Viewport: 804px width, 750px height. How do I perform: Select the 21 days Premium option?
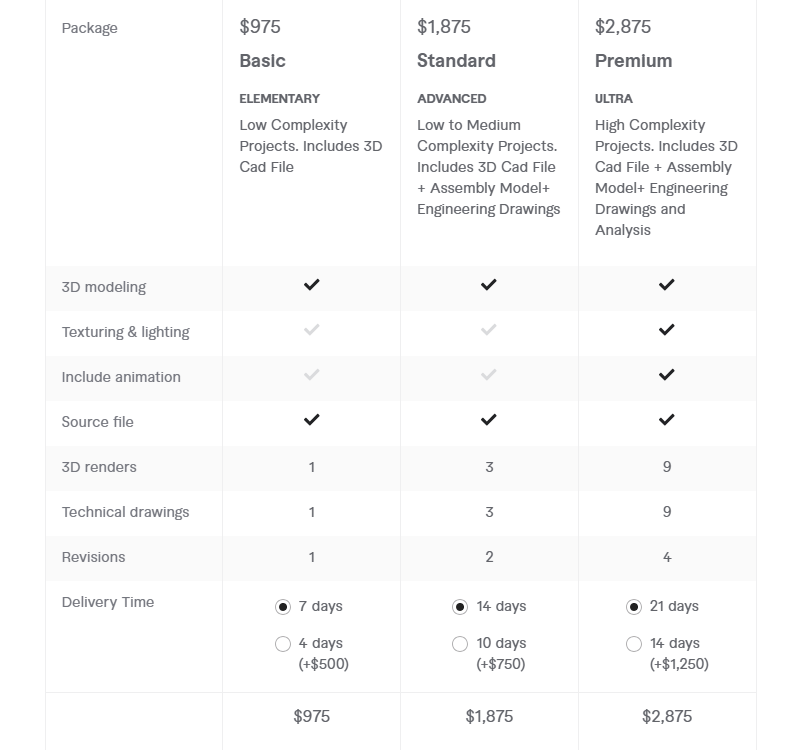634,607
